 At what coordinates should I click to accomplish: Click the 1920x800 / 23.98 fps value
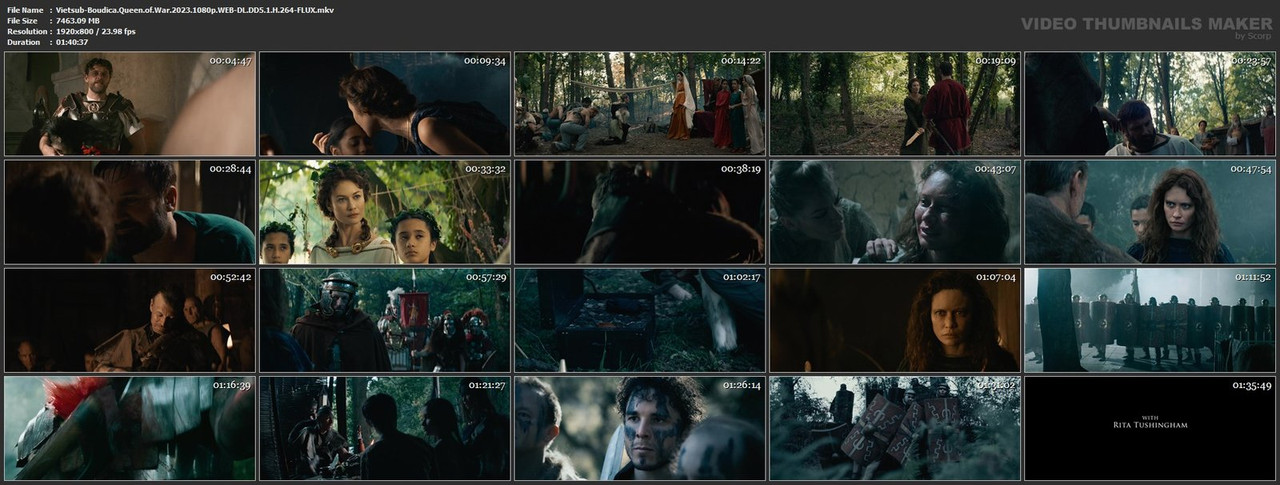coord(95,31)
